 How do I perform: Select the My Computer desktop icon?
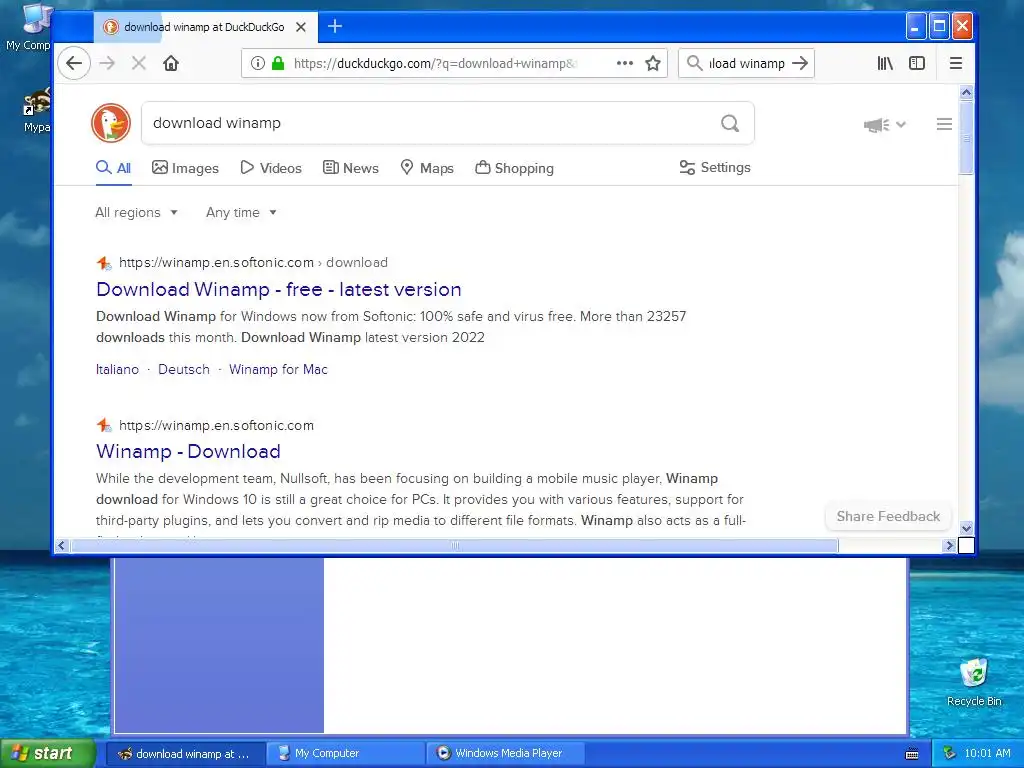30,27
